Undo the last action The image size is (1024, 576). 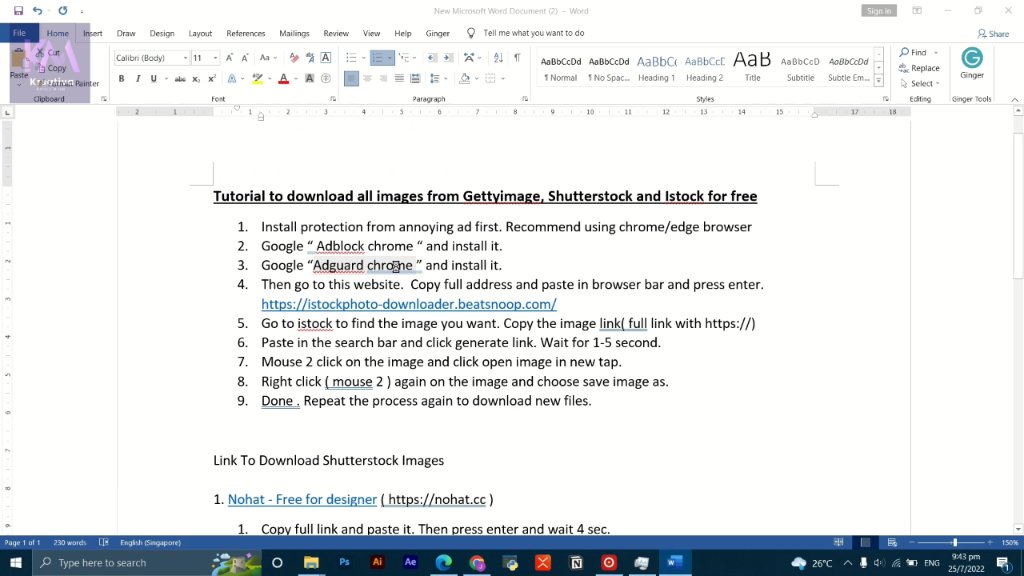tap(37, 10)
